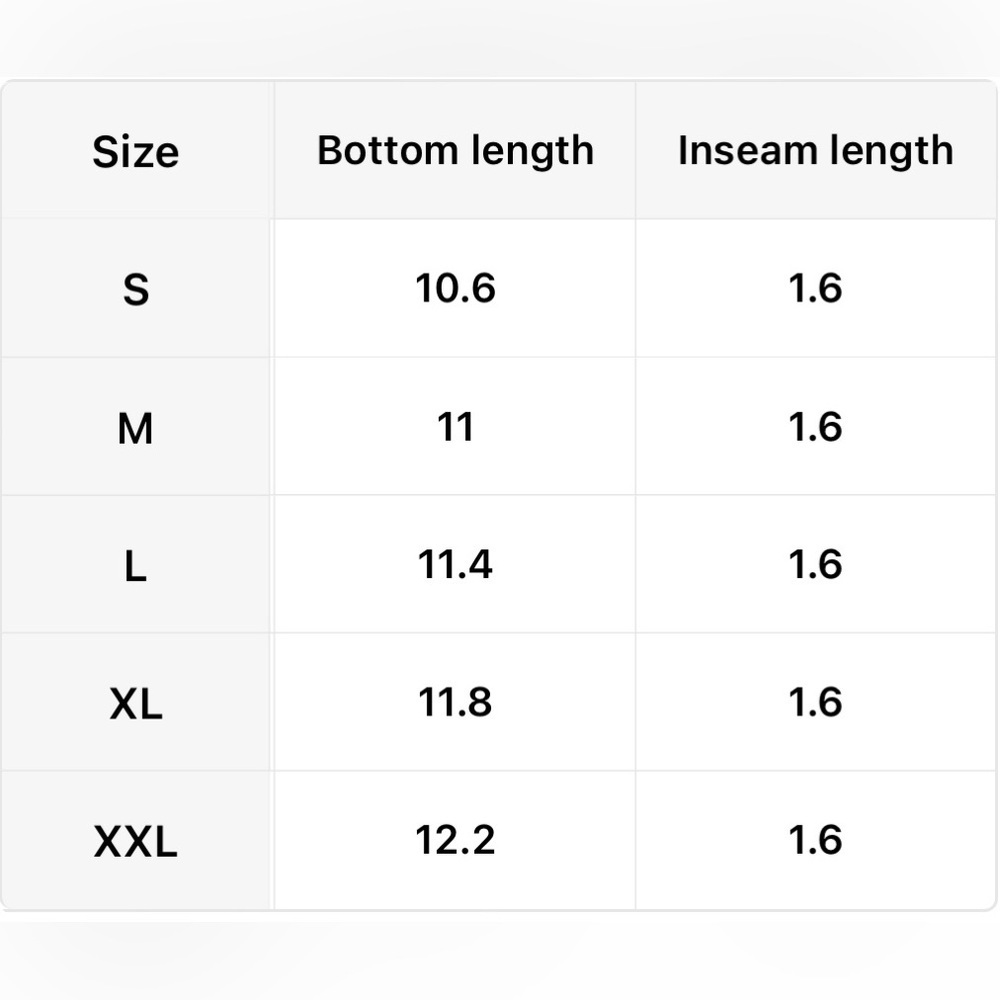
Task: Click the Bottom length column header
Action: (x=455, y=151)
